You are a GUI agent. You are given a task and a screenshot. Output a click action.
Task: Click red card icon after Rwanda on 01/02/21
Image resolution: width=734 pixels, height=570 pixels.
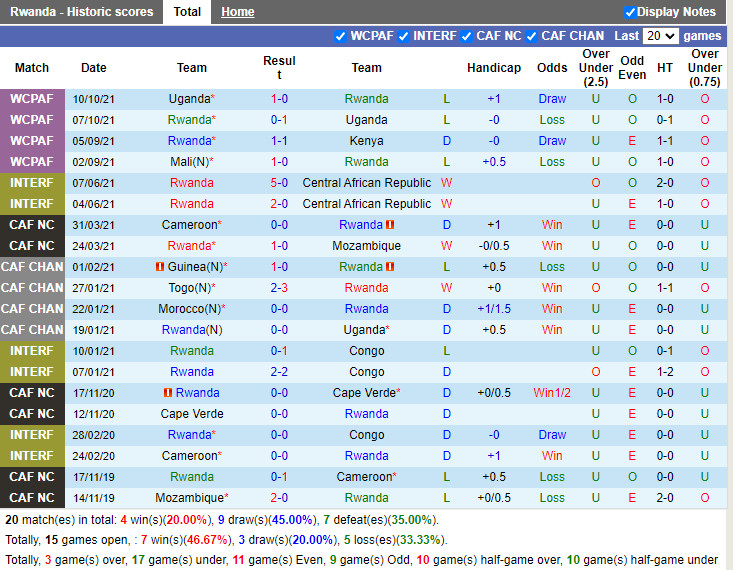coord(390,267)
